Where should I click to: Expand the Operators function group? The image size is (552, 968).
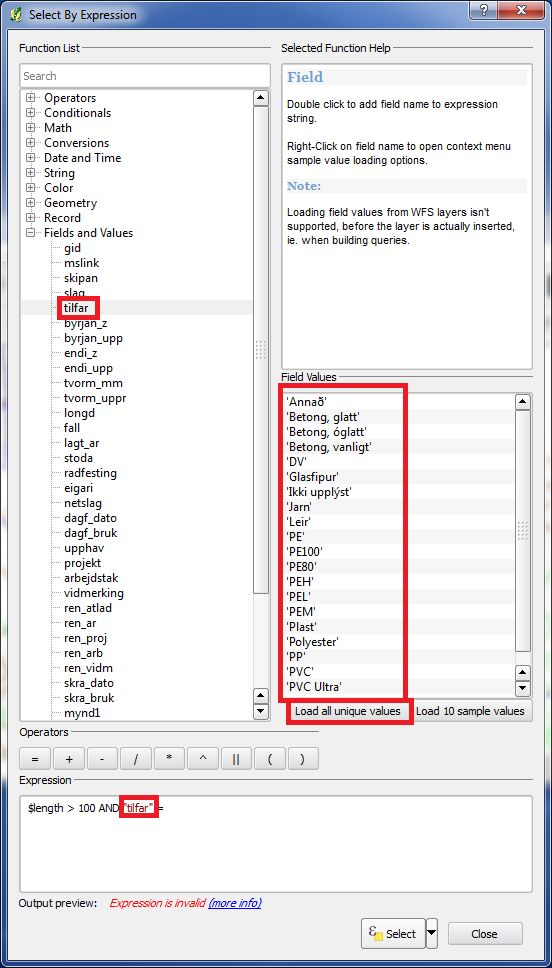[x=30, y=98]
